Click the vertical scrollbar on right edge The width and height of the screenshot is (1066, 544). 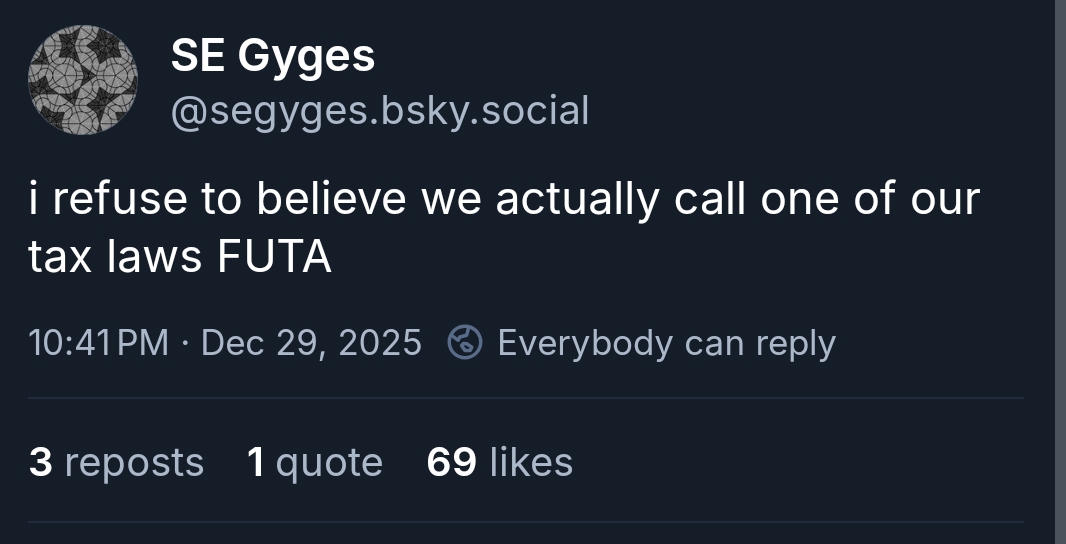pyautogui.click(x=1060, y=272)
